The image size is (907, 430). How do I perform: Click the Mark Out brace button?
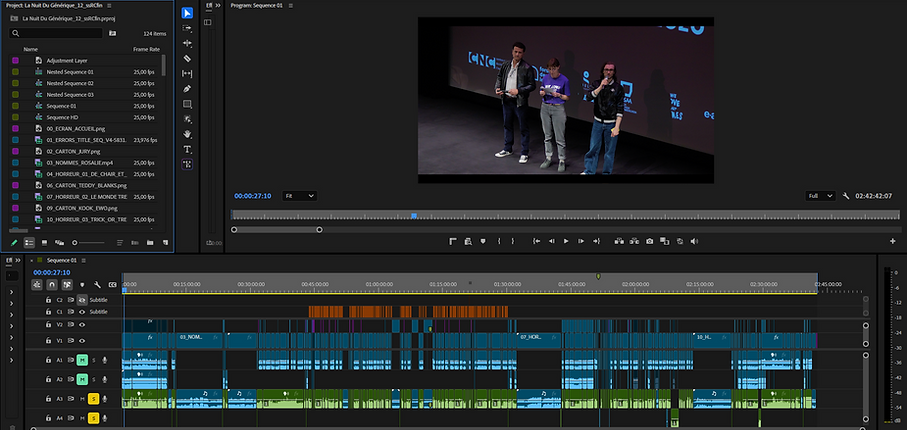click(x=513, y=241)
